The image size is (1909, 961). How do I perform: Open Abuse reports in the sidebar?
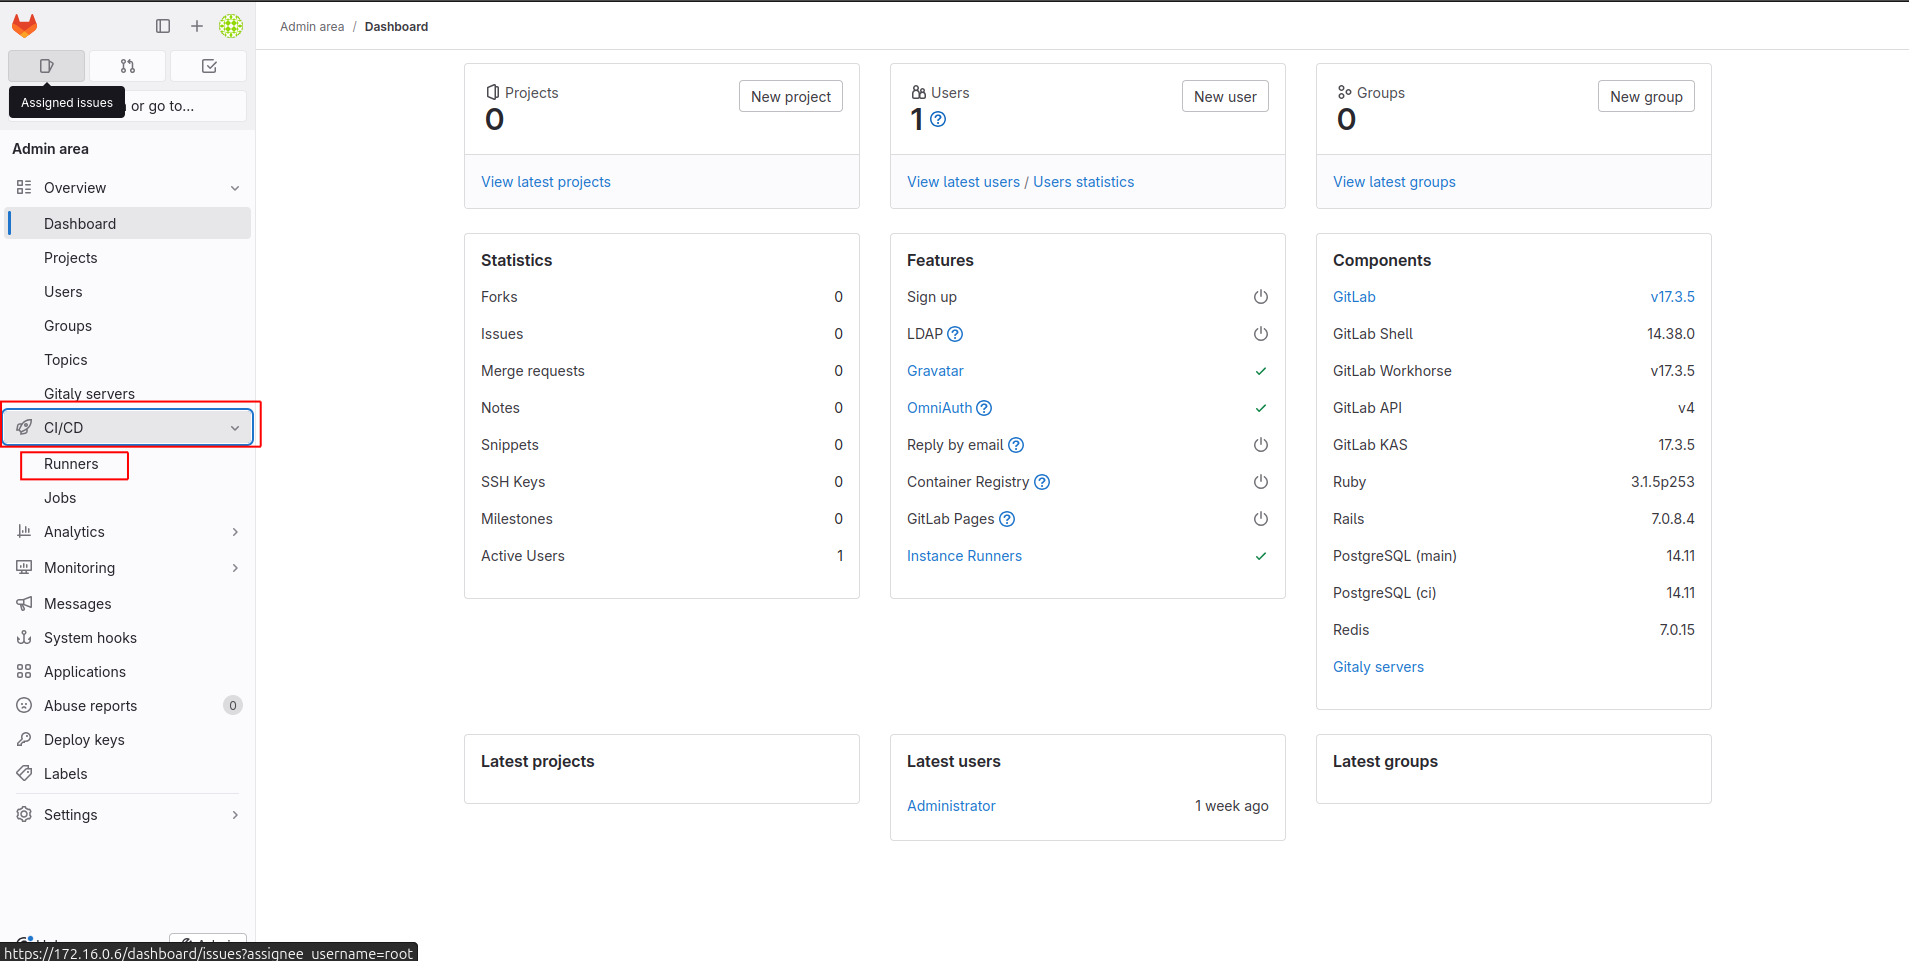point(128,706)
